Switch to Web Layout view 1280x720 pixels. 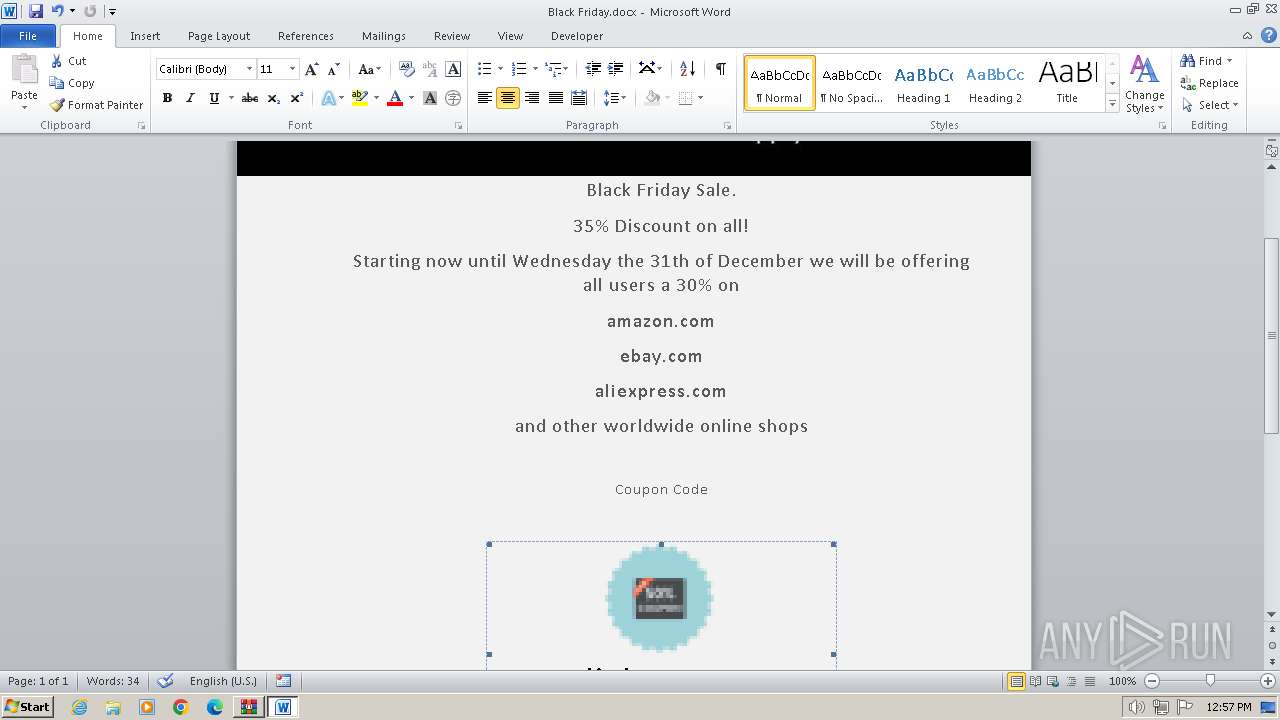(1053, 681)
